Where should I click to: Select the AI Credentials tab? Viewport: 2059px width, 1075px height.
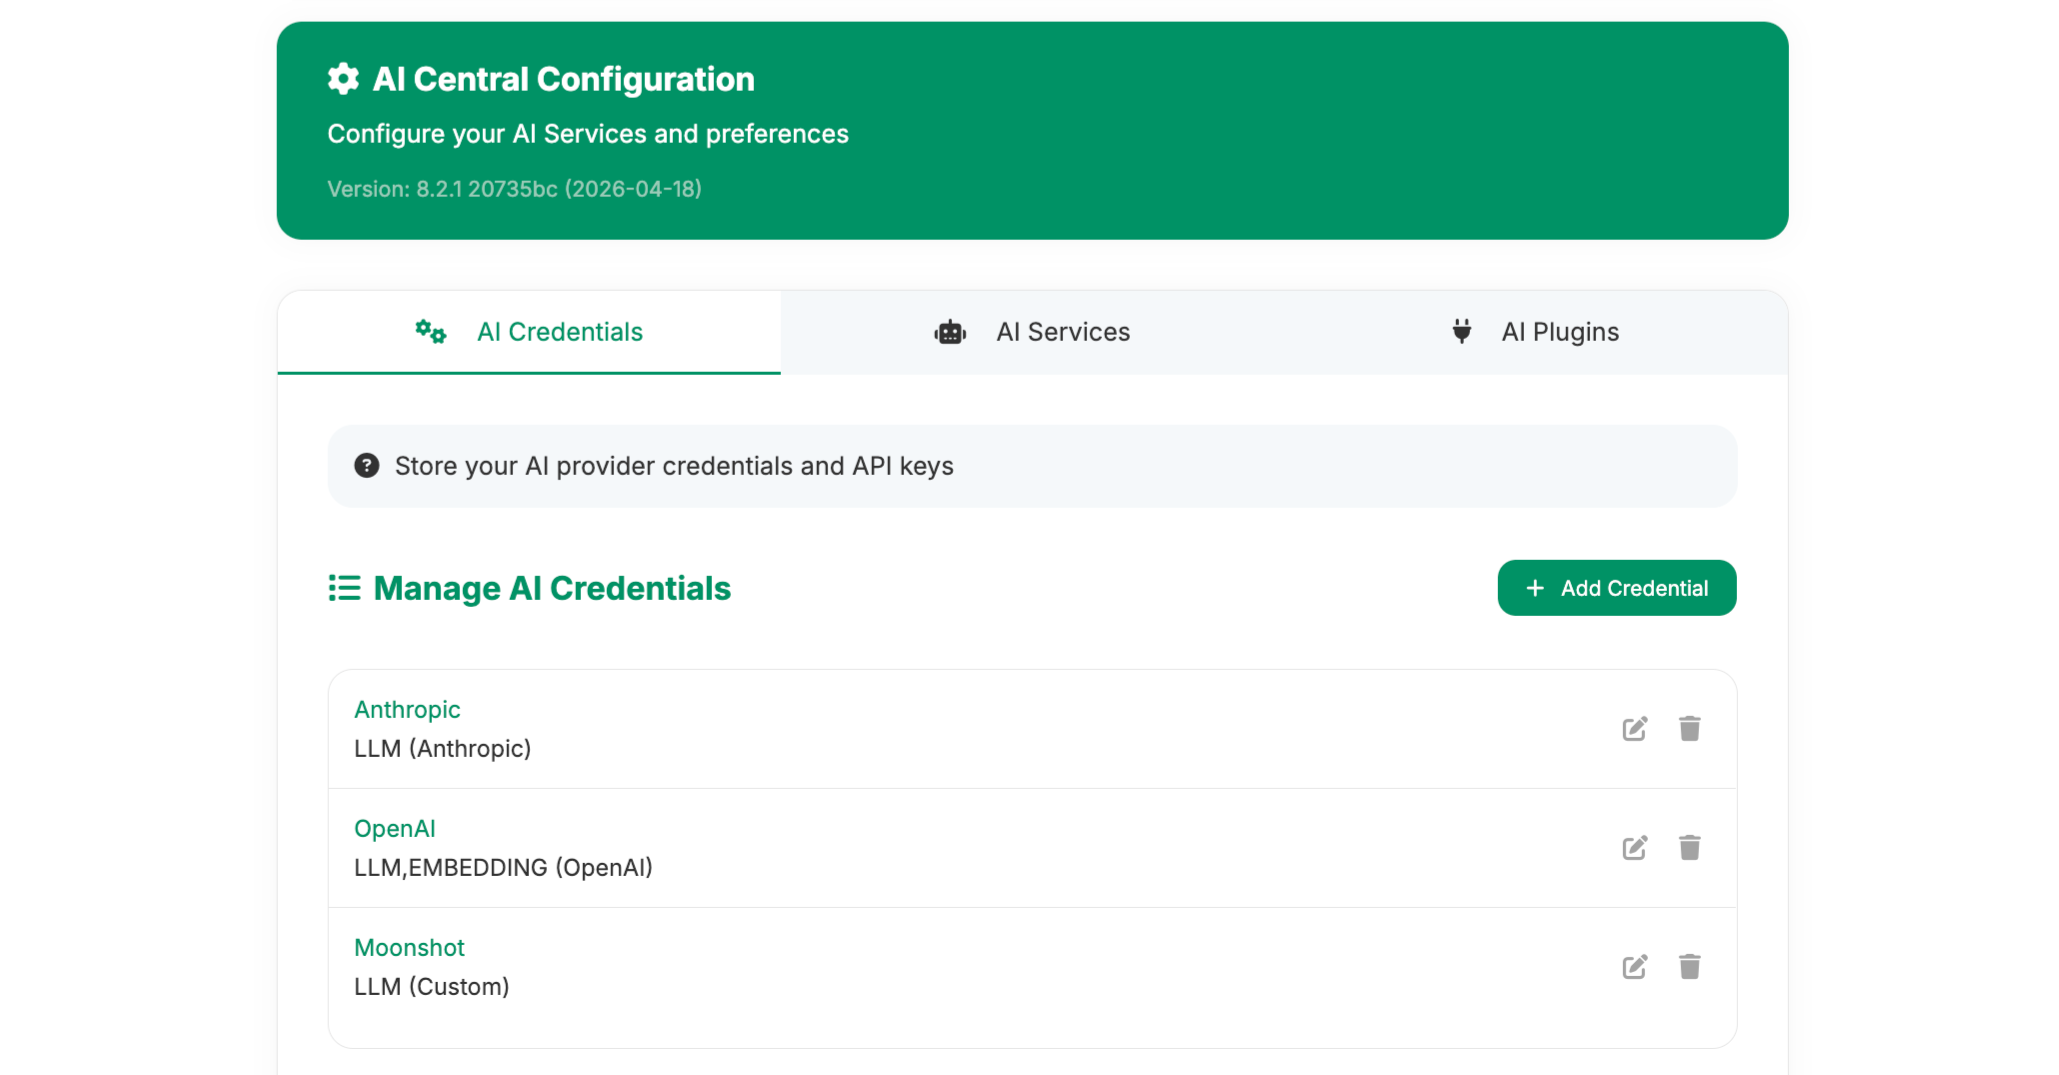point(559,332)
